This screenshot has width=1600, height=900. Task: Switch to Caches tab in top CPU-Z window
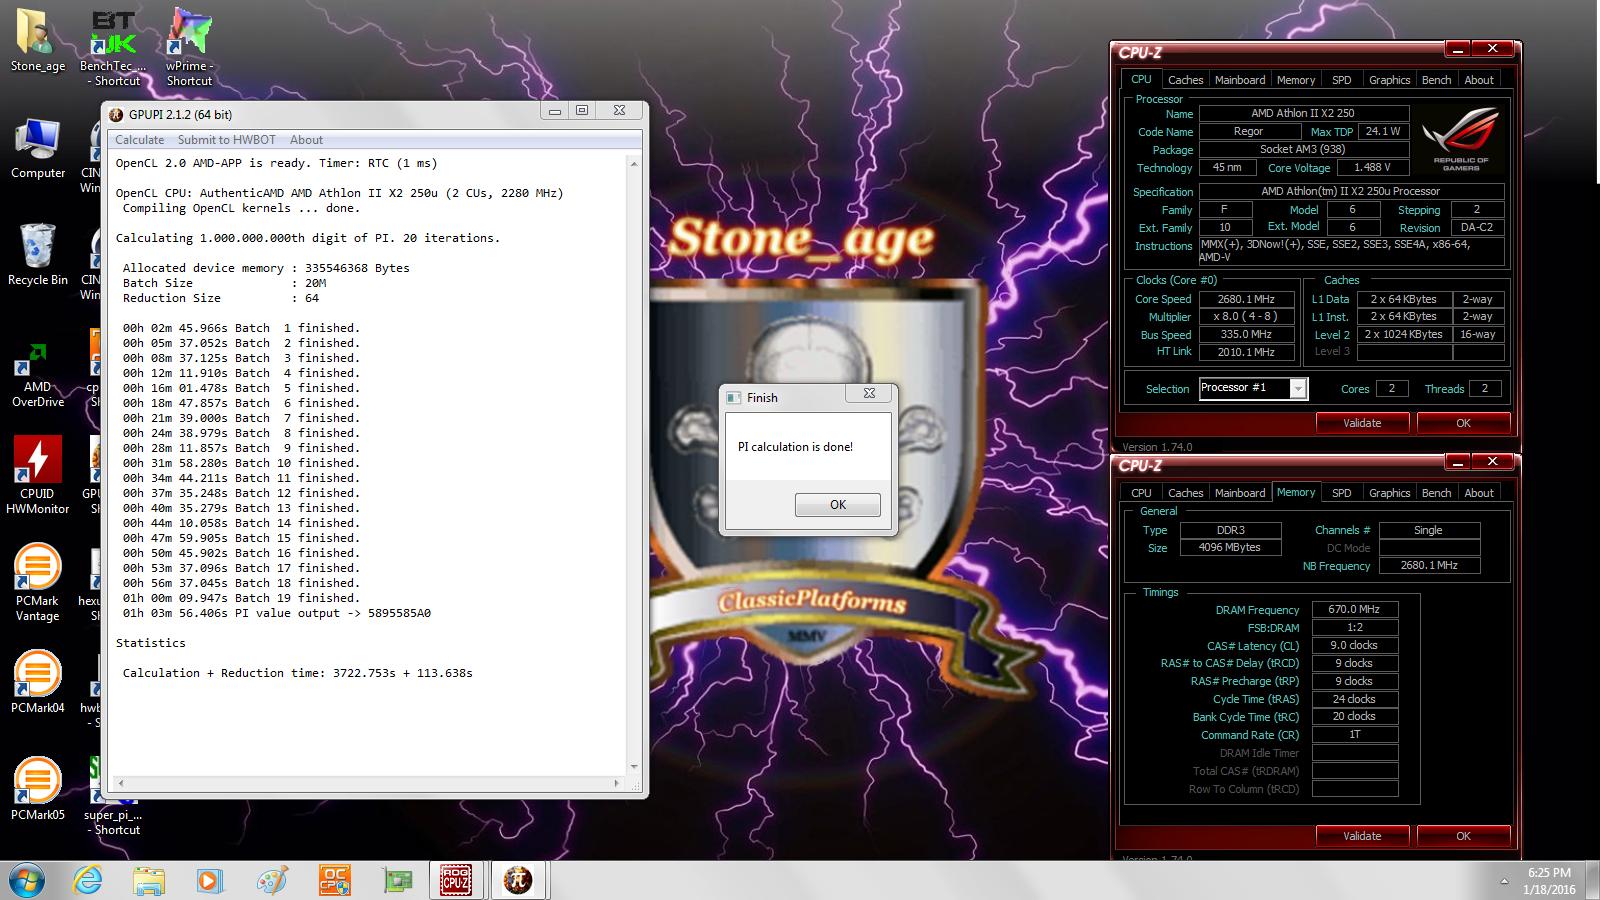pyautogui.click(x=1185, y=80)
